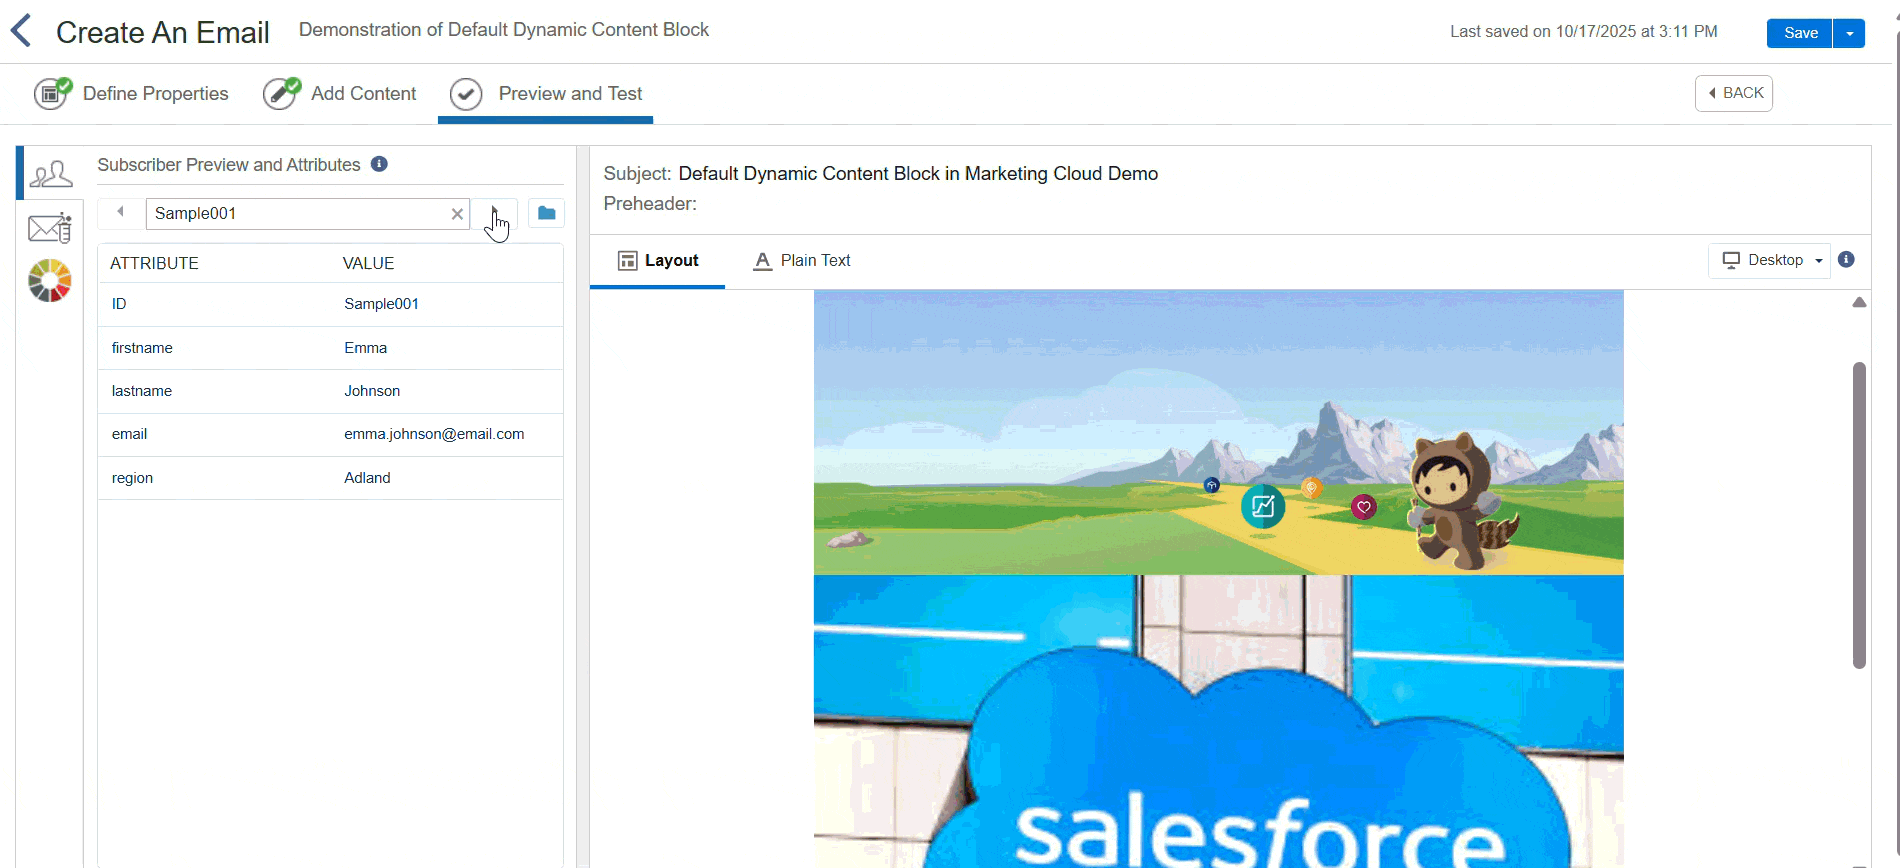Click info icon next to Subscriber Preview
Screen dimensions: 1900x868
click(379, 164)
